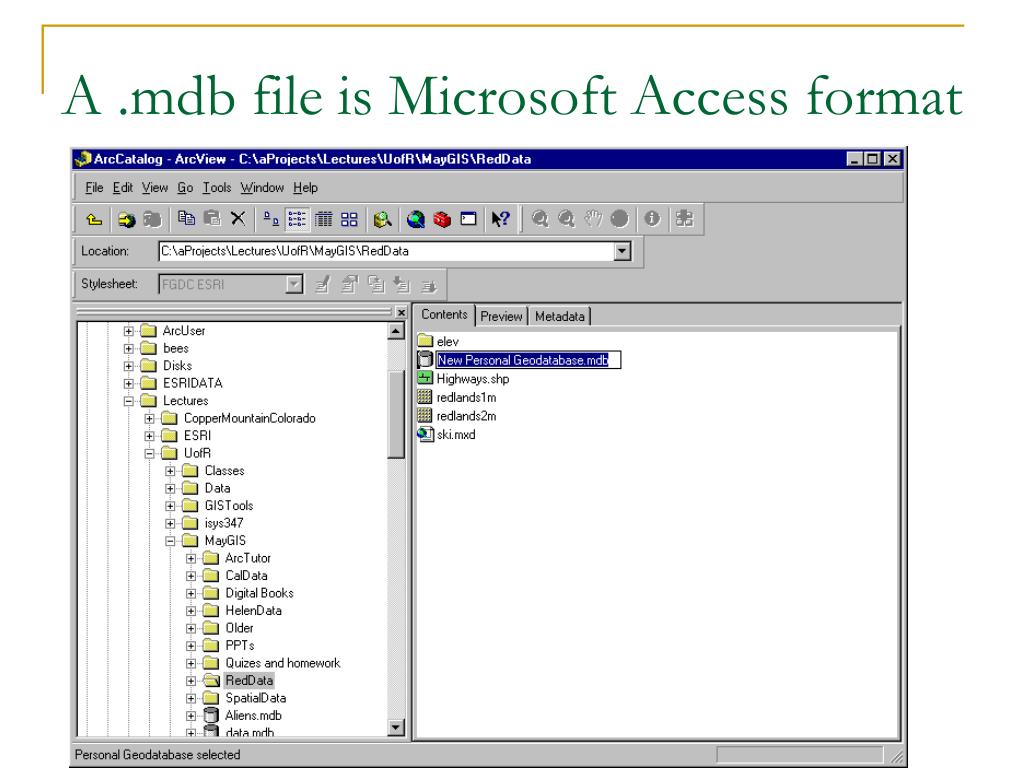Click the Import Metadata icon
Image resolution: width=1024 pixels, height=768 pixels.
click(402, 285)
